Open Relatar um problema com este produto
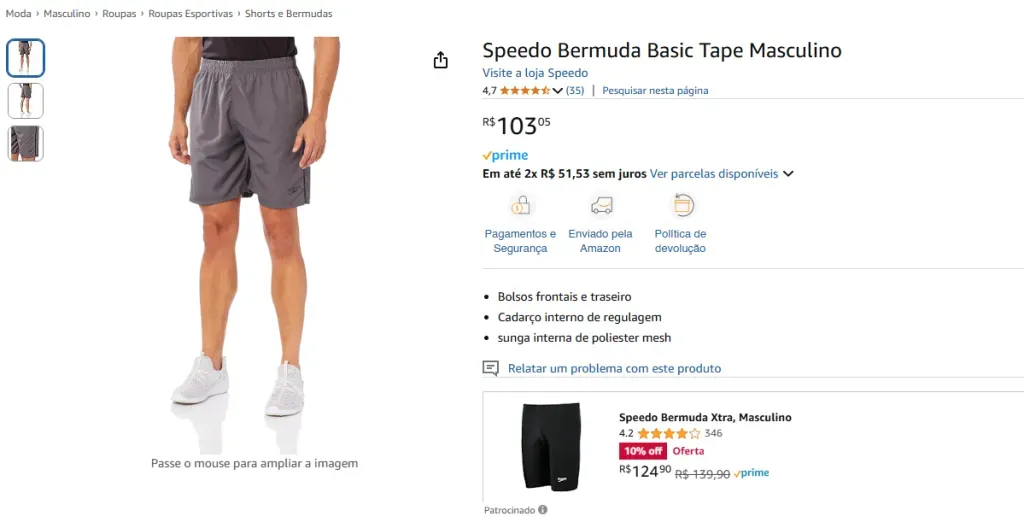The height and width of the screenshot is (522, 1024). point(614,368)
